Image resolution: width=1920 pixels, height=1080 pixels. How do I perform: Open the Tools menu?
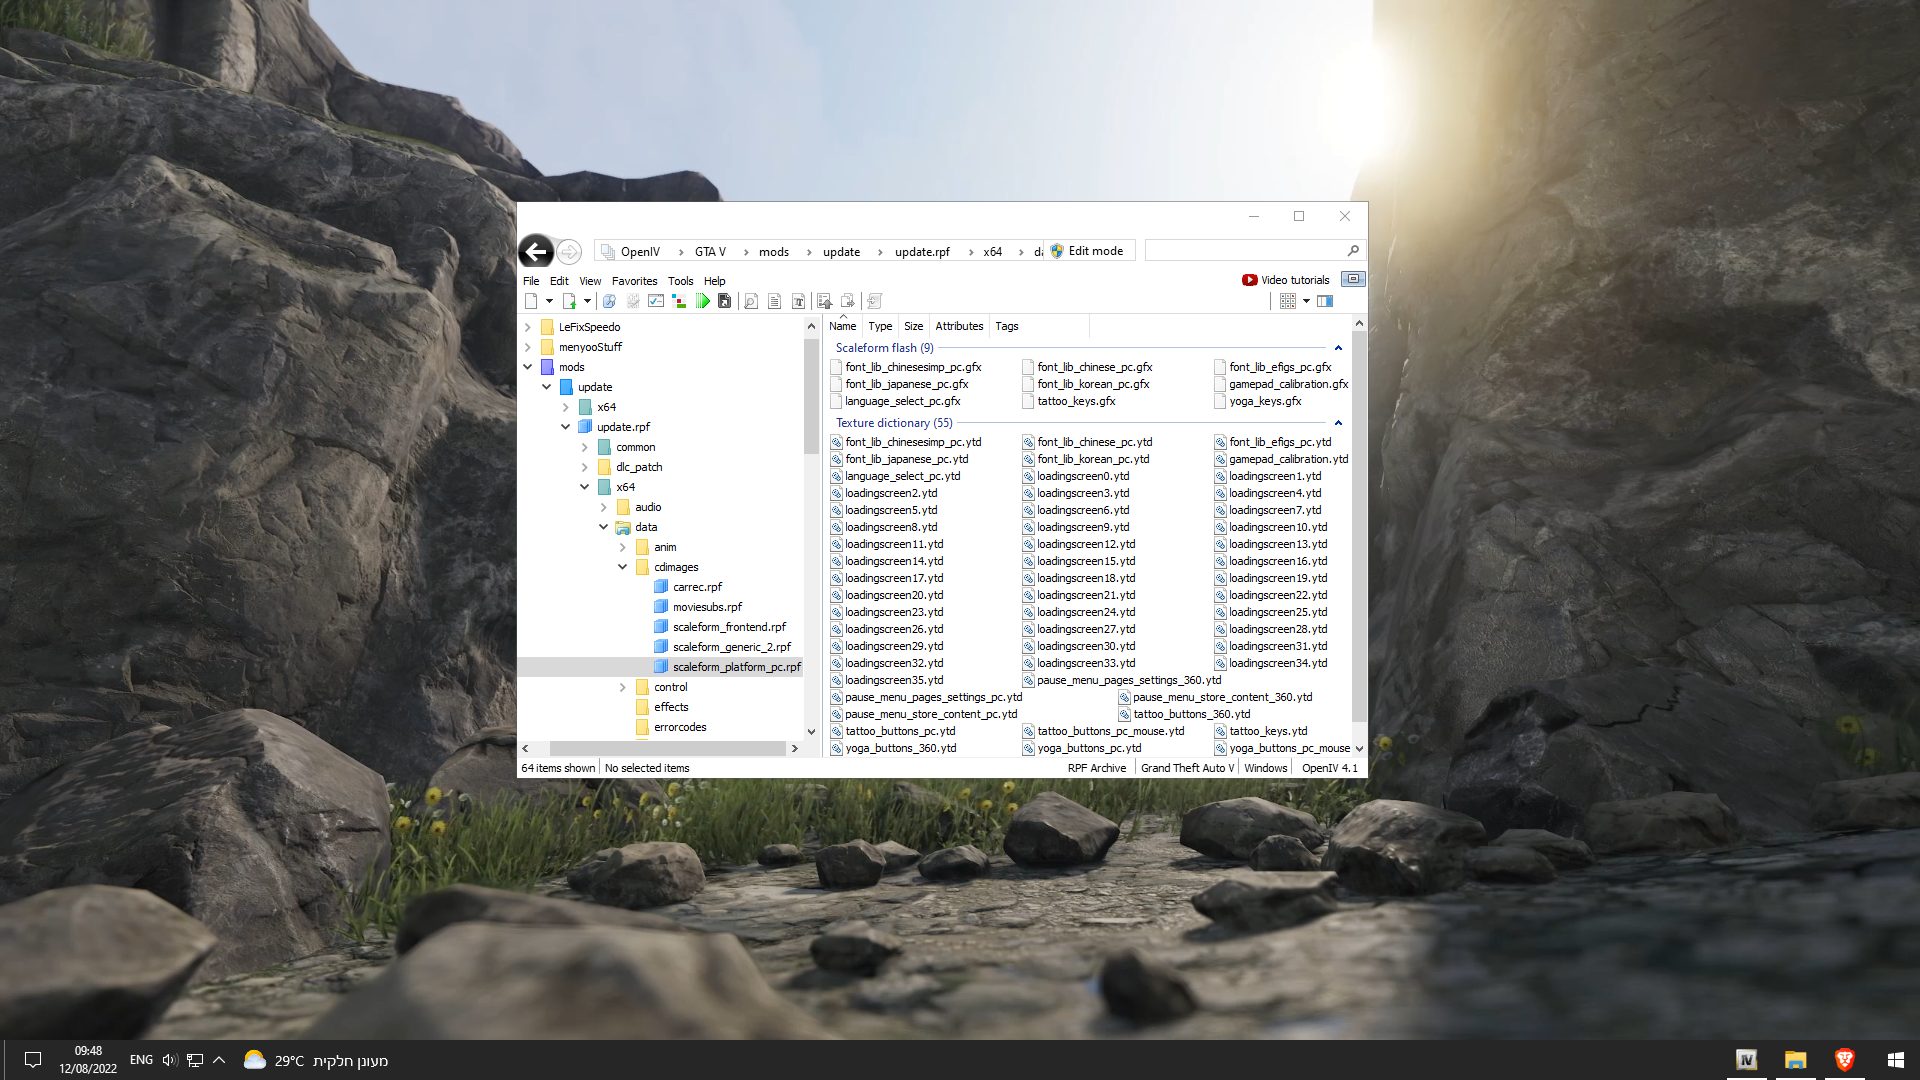point(680,281)
